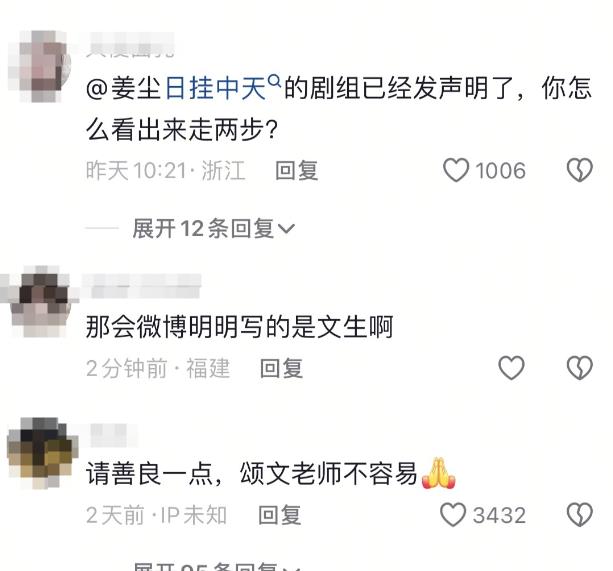Reply to the 福建 comment
Screen dimensions: 613x571
(x=281, y=368)
